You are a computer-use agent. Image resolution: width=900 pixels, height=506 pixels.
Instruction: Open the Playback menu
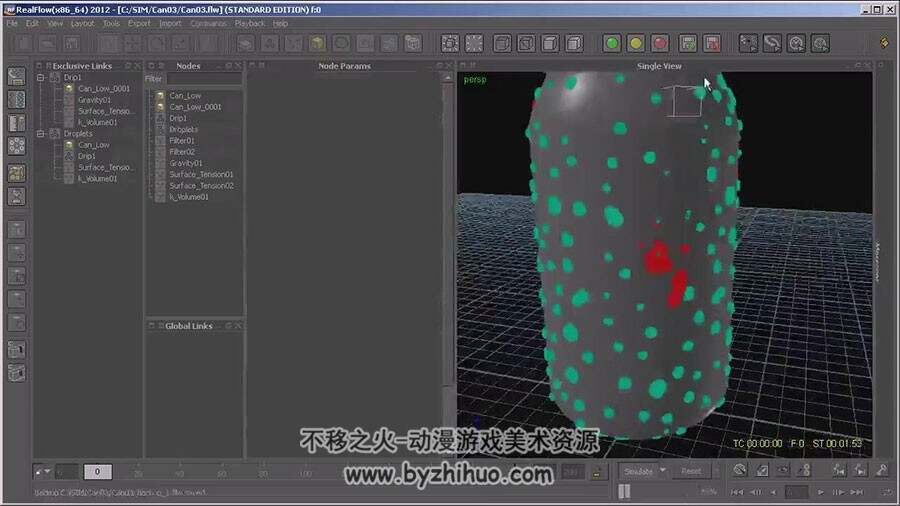(x=250, y=24)
